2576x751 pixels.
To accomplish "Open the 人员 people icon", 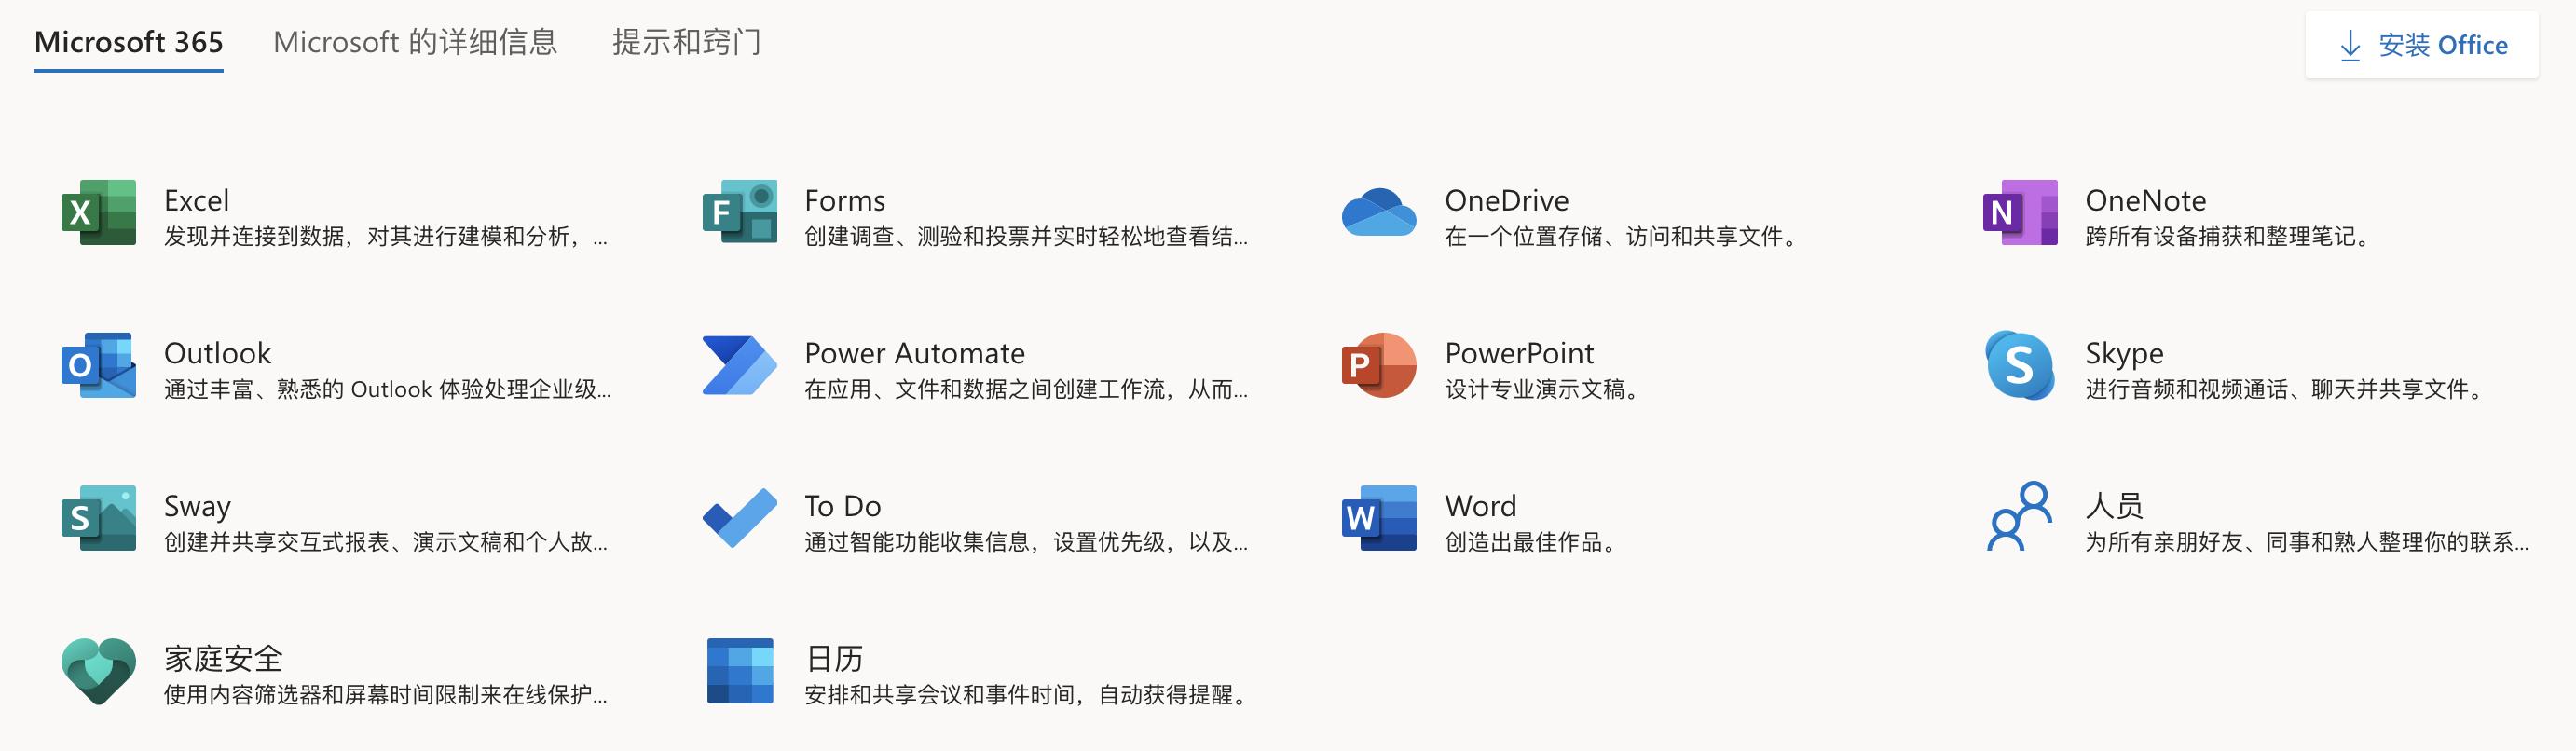I will point(2020,516).
